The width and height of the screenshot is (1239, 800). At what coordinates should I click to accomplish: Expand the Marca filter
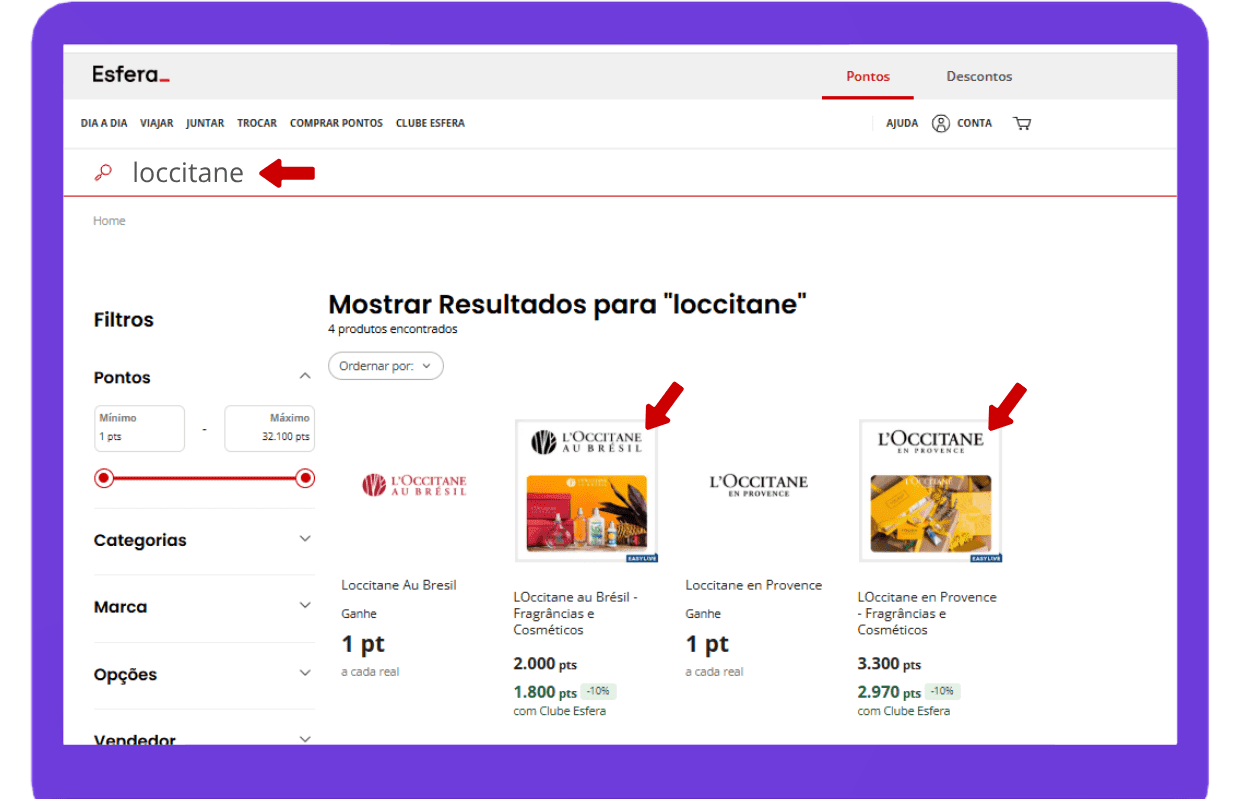pyautogui.click(x=305, y=606)
